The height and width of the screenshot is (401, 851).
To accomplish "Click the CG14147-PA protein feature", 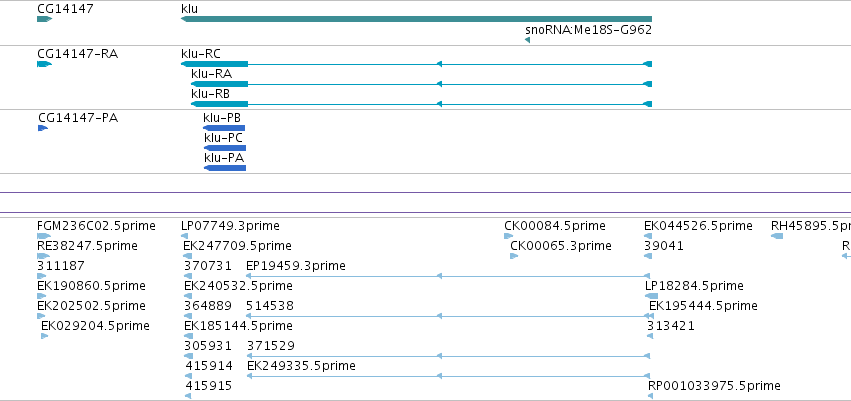I will coord(43,128).
